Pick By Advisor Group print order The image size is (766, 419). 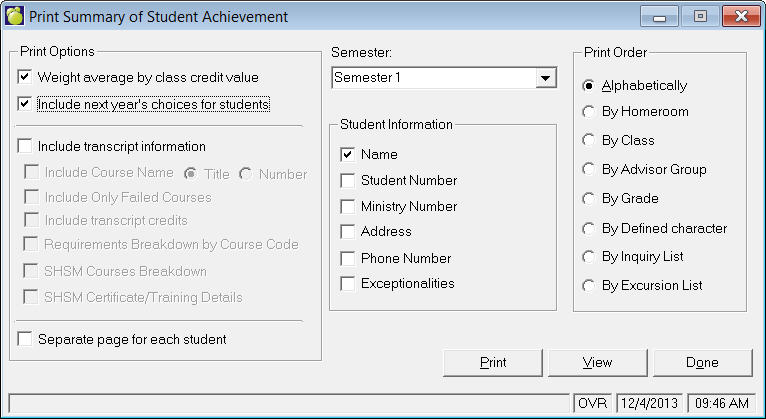(x=590, y=170)
